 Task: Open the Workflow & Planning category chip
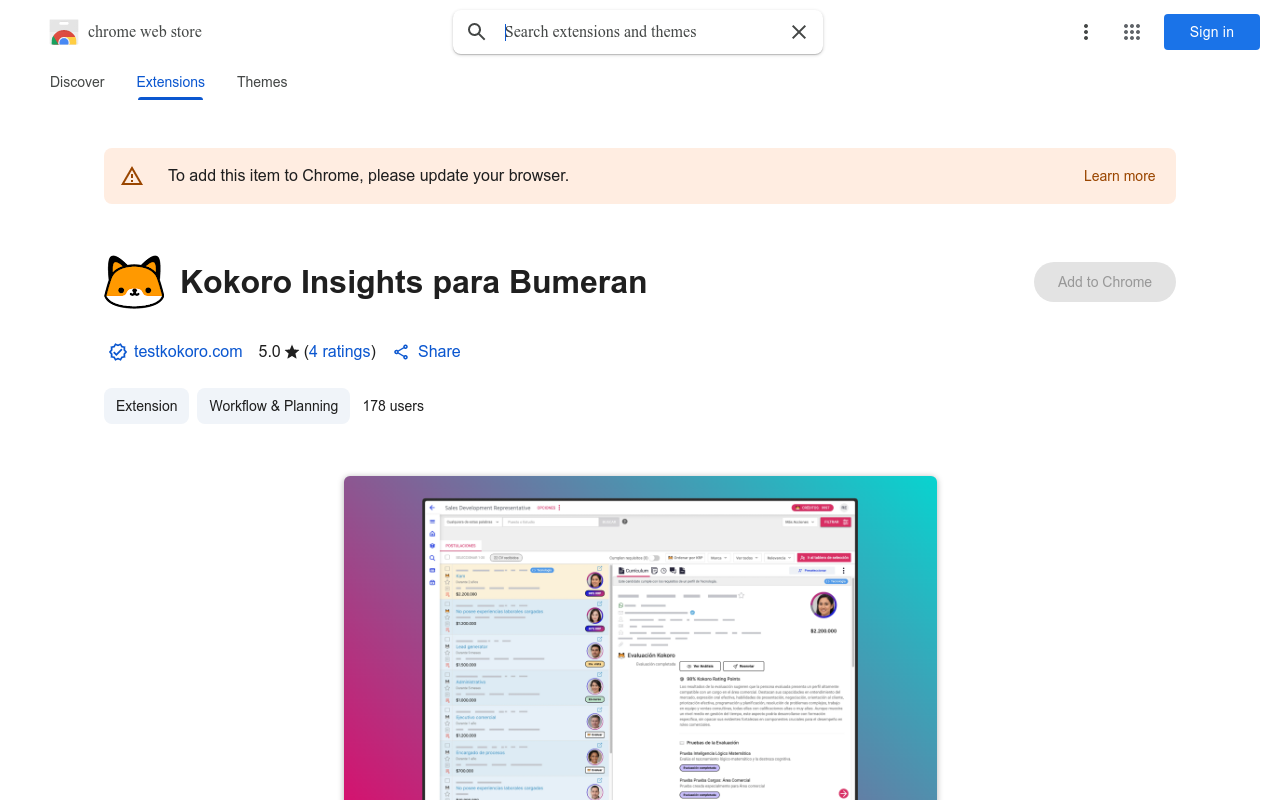click(x=273, y=406)
